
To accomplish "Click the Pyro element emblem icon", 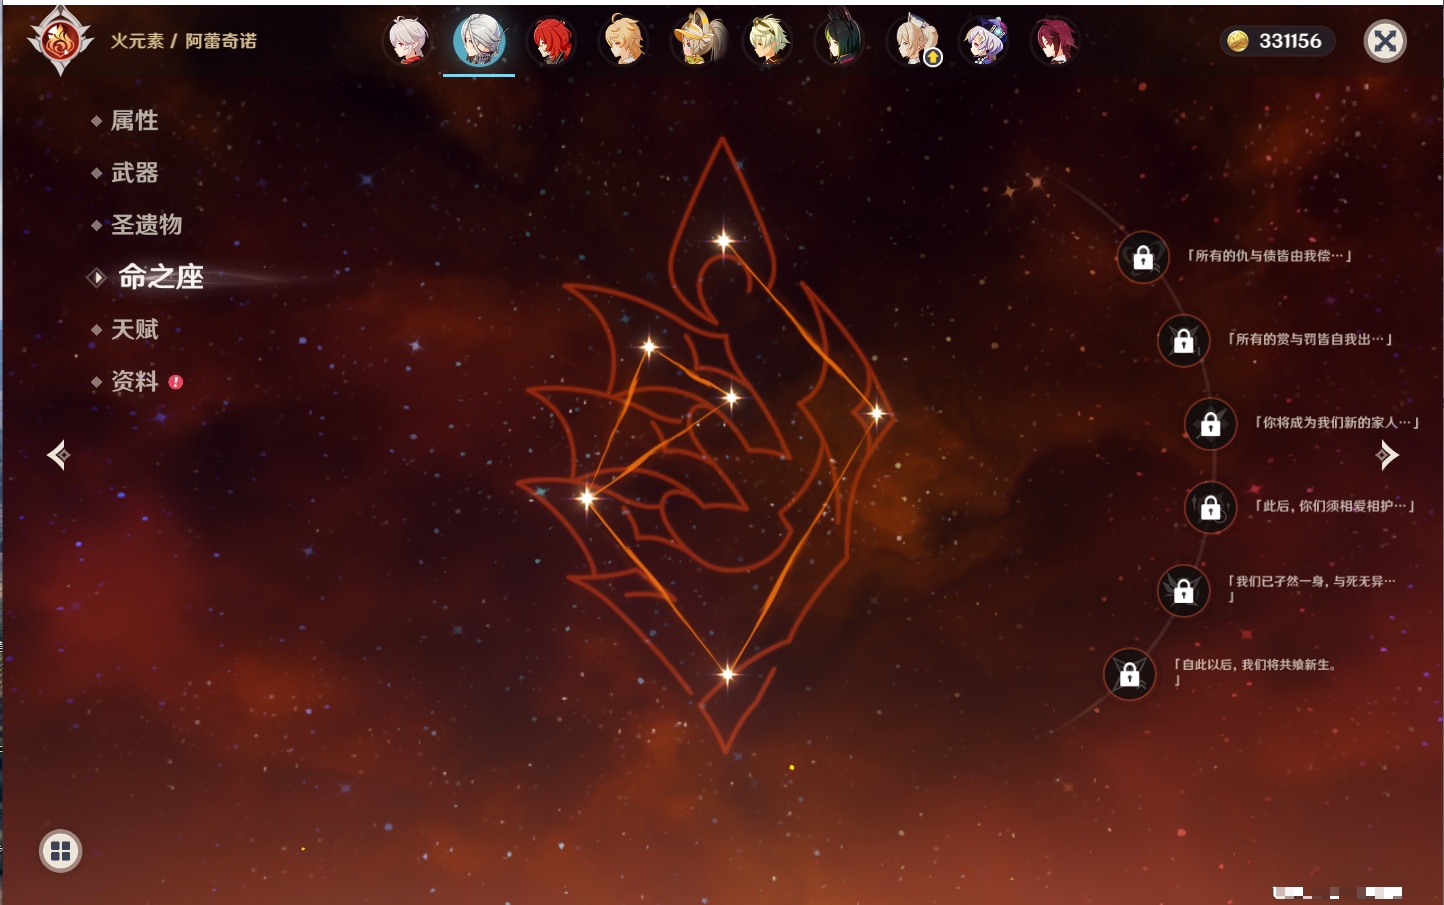I will (60, 41).
